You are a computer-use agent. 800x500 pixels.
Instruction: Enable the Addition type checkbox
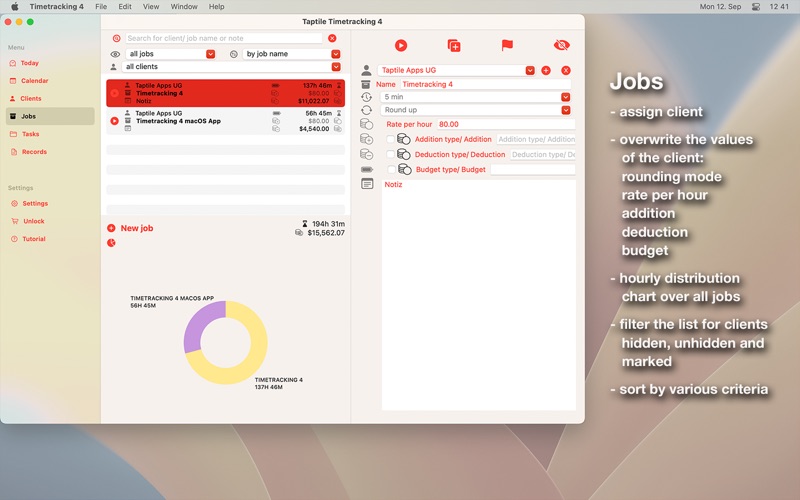tap(390, 139)
